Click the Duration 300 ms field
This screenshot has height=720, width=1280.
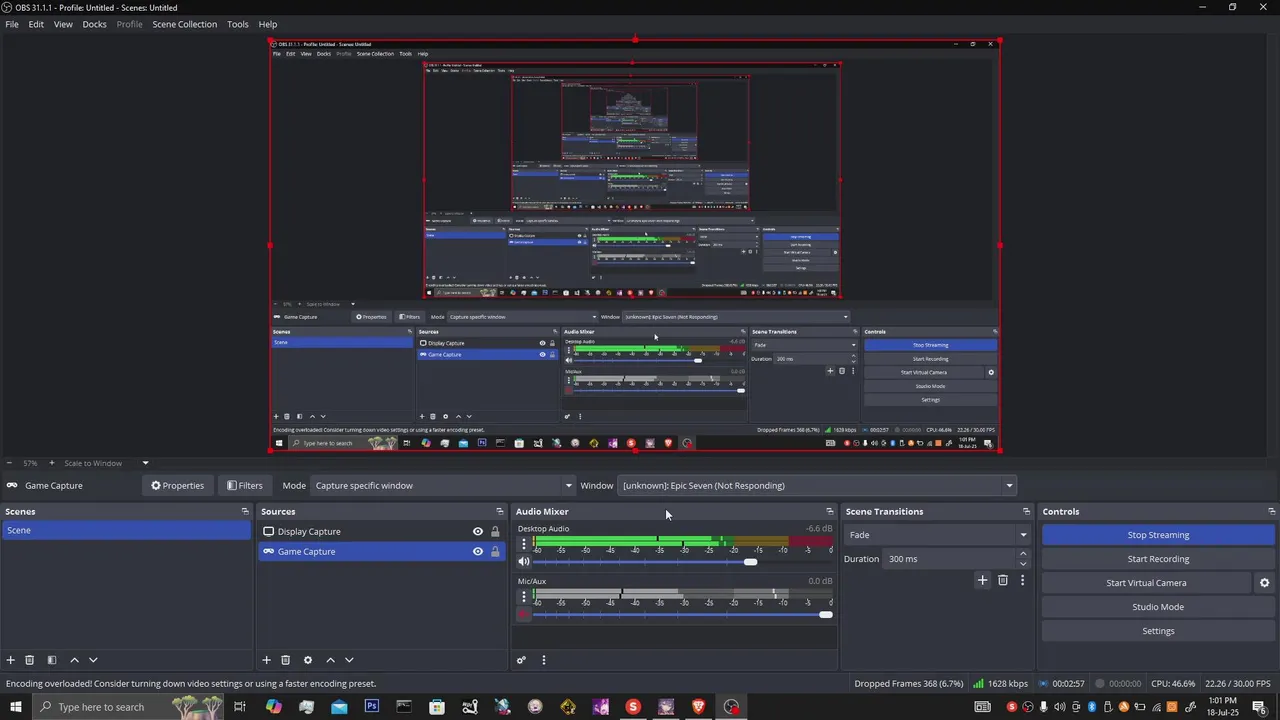pyautogui.click(x=949, y=559)
